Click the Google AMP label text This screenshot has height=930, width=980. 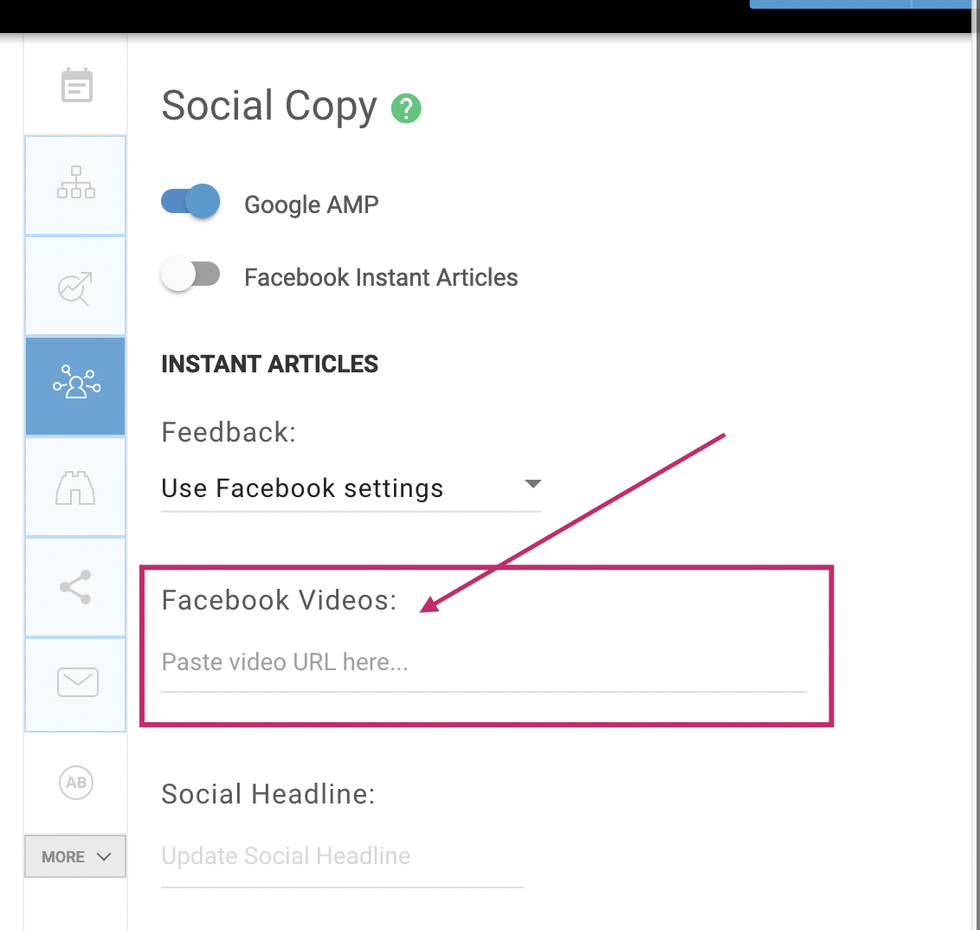(x=311, y=205)
